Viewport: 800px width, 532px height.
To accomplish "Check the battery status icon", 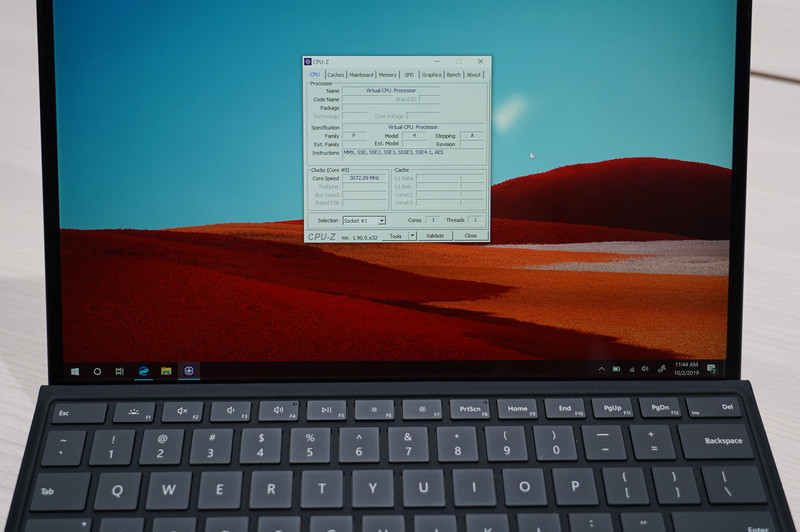I will coord(616,369).
